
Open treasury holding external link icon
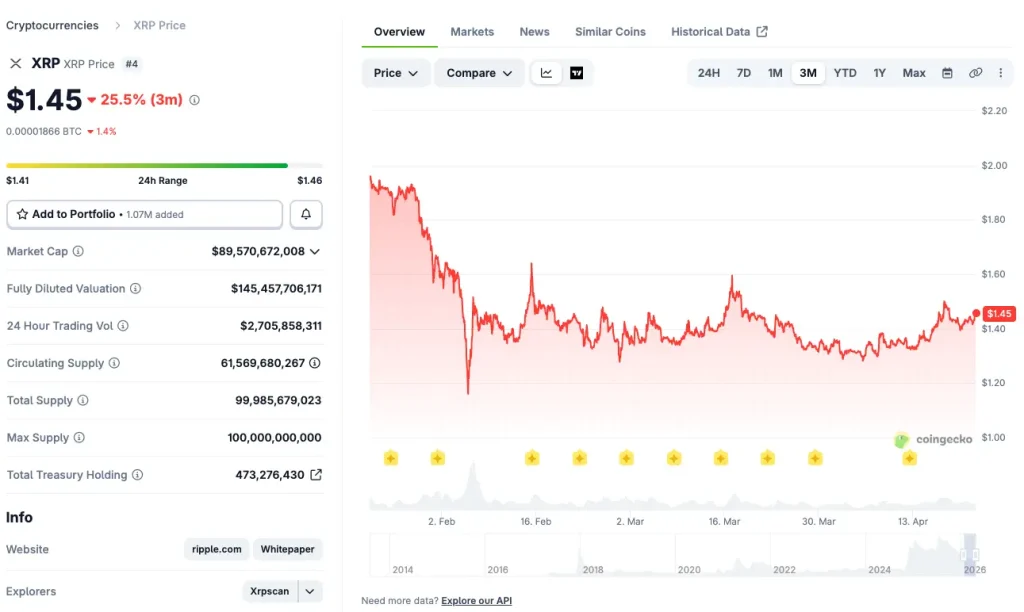316,475
